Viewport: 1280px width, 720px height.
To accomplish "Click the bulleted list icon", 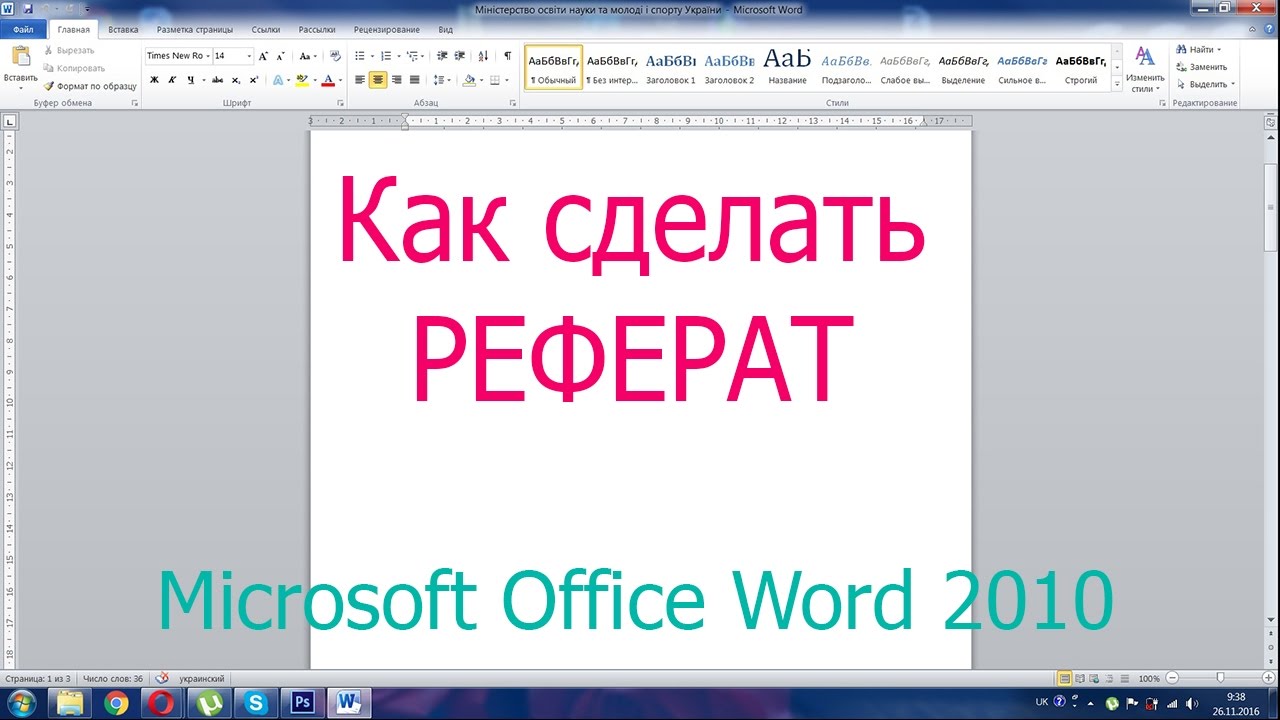I will pyautogui.click(x=361, y=56).
